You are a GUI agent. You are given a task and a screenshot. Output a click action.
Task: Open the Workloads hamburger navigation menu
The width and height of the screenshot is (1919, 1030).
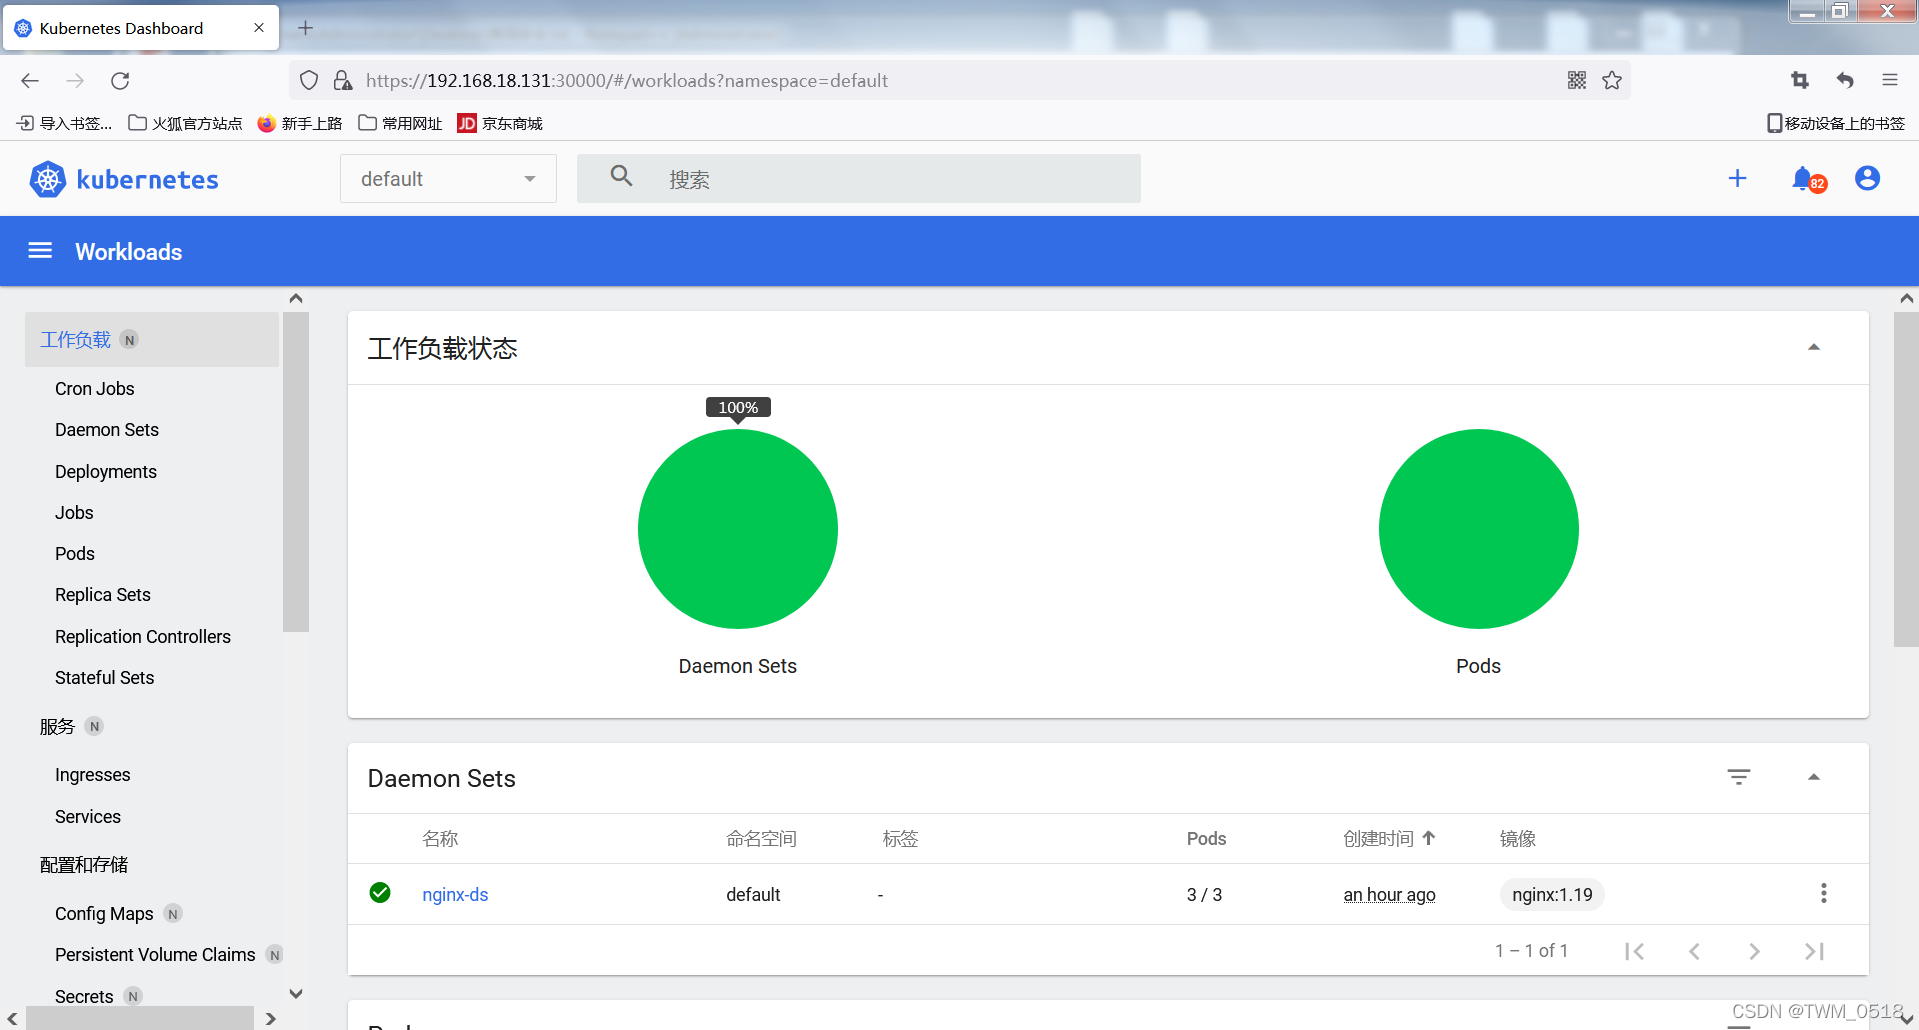[40, 251]
